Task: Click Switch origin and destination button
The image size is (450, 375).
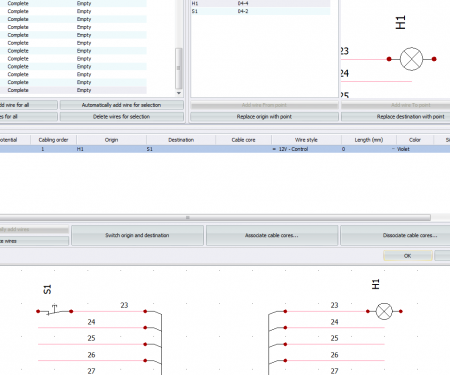Action: [x=137, y=235]
